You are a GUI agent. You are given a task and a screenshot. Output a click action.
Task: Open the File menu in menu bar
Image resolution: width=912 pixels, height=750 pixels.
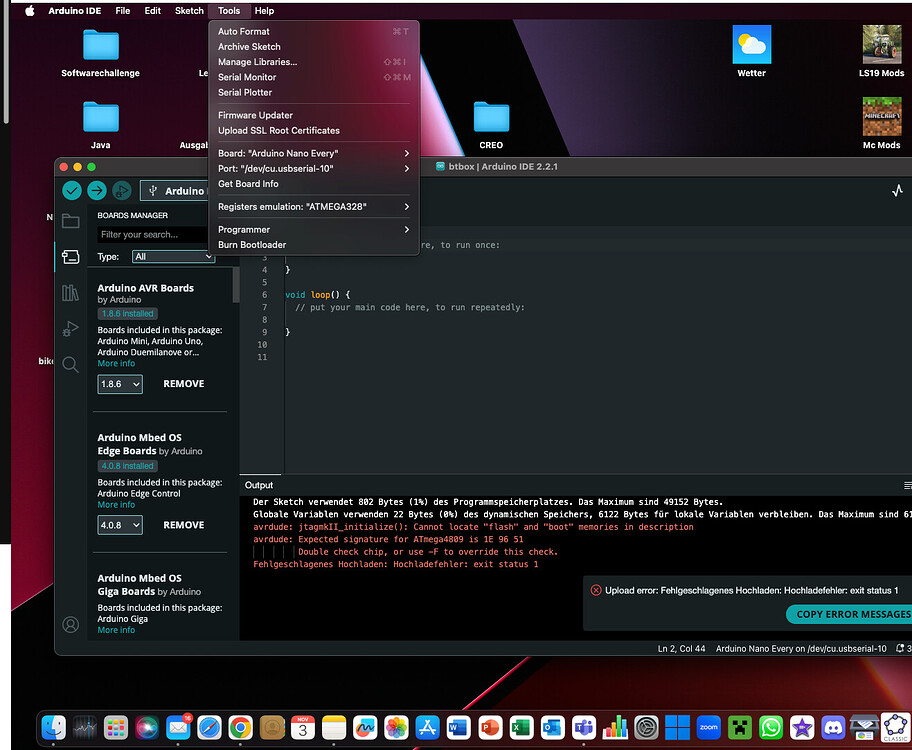click(x=122, y=10)
